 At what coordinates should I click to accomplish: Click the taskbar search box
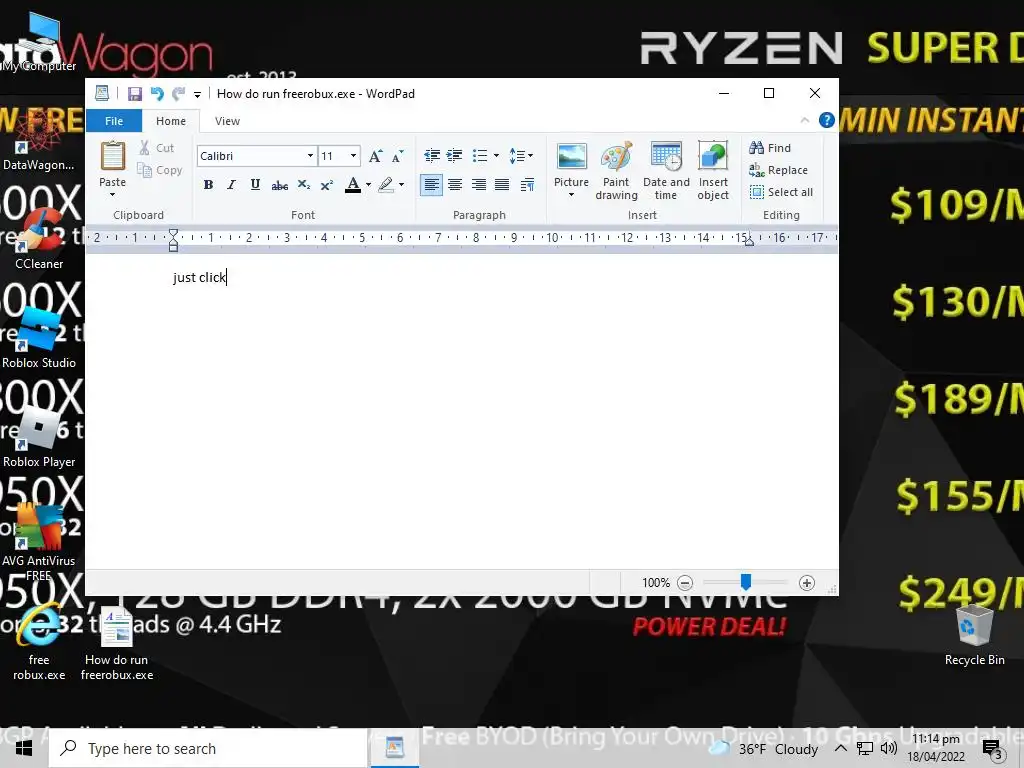(x=208, y=748)
